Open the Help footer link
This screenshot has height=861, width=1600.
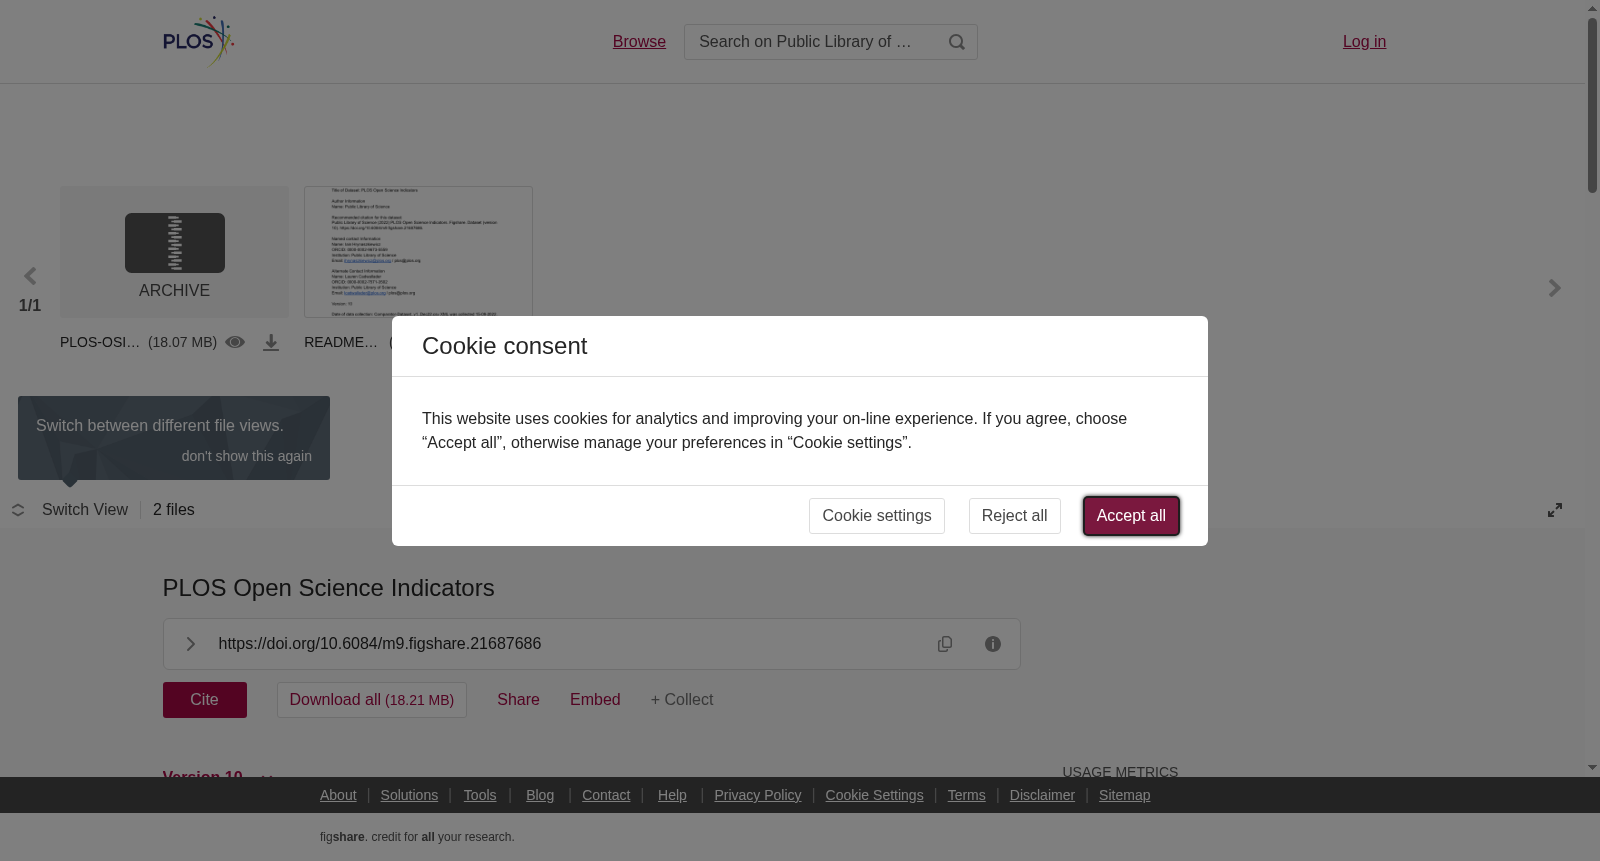tap(672, 795)
